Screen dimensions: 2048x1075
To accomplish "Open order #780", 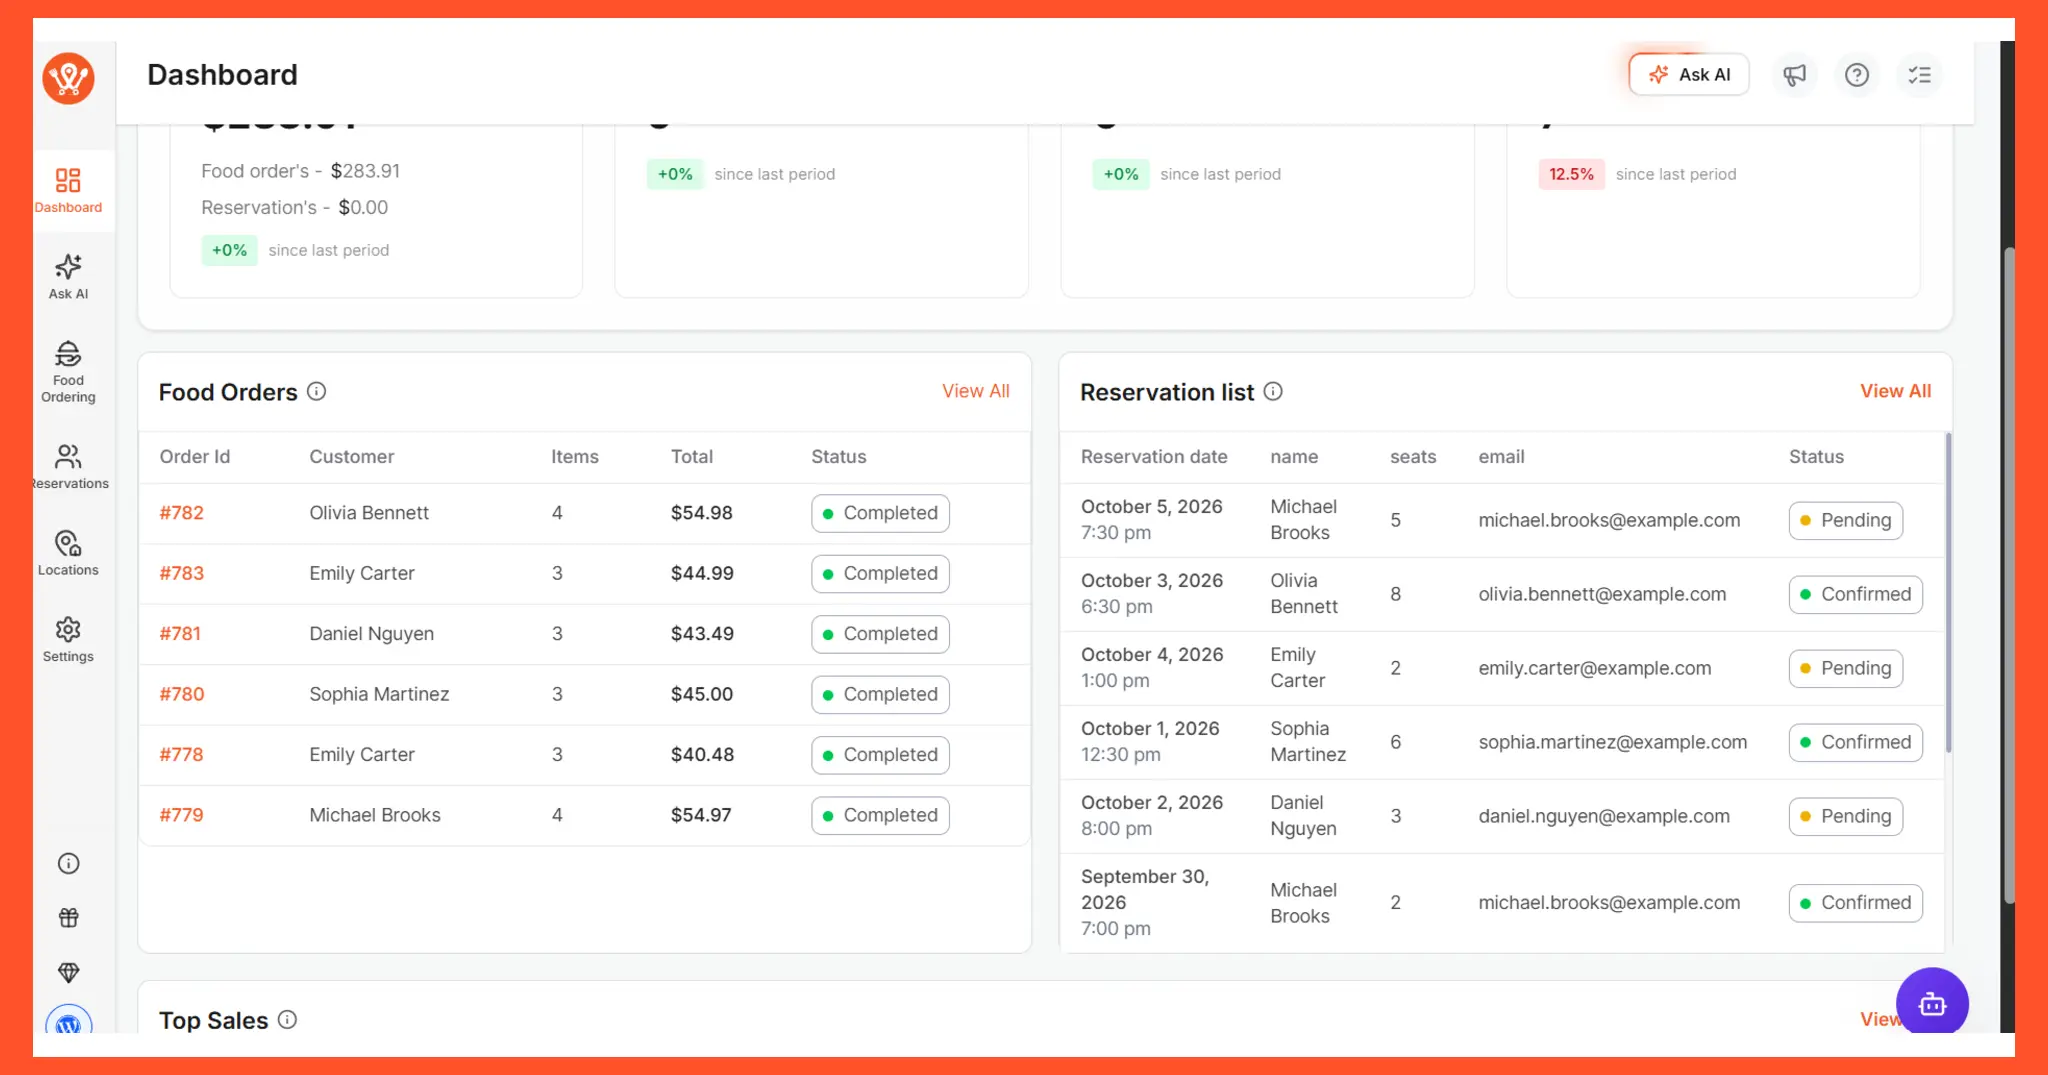I will pos(182,694).
